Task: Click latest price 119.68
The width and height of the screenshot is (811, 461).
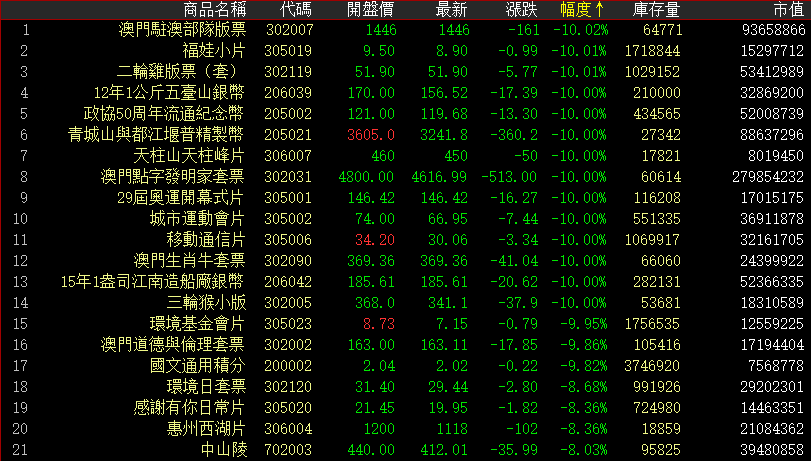Action: click(444, 114)
